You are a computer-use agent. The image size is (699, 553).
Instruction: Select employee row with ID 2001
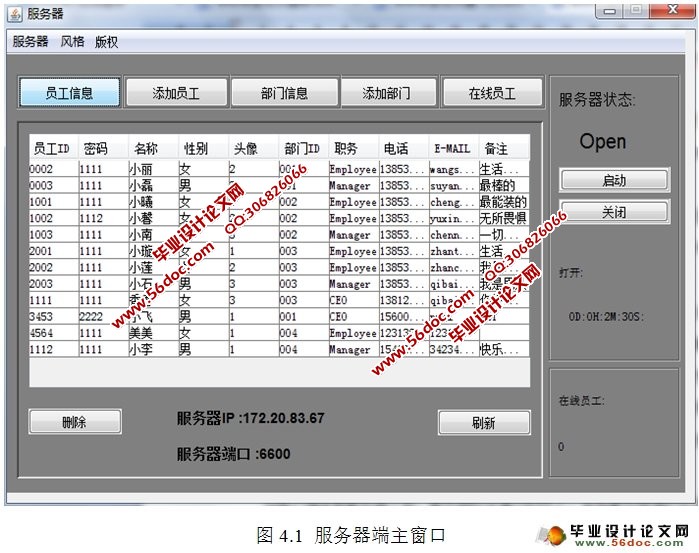(x=280, y=251)
